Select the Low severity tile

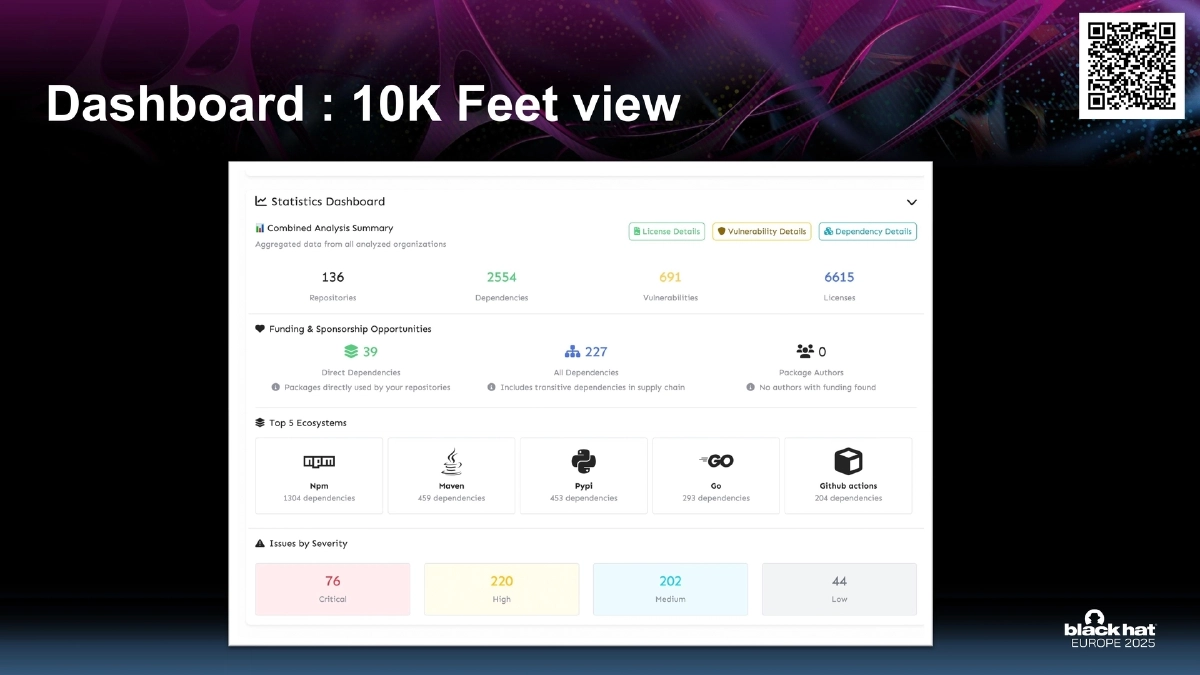839,589
